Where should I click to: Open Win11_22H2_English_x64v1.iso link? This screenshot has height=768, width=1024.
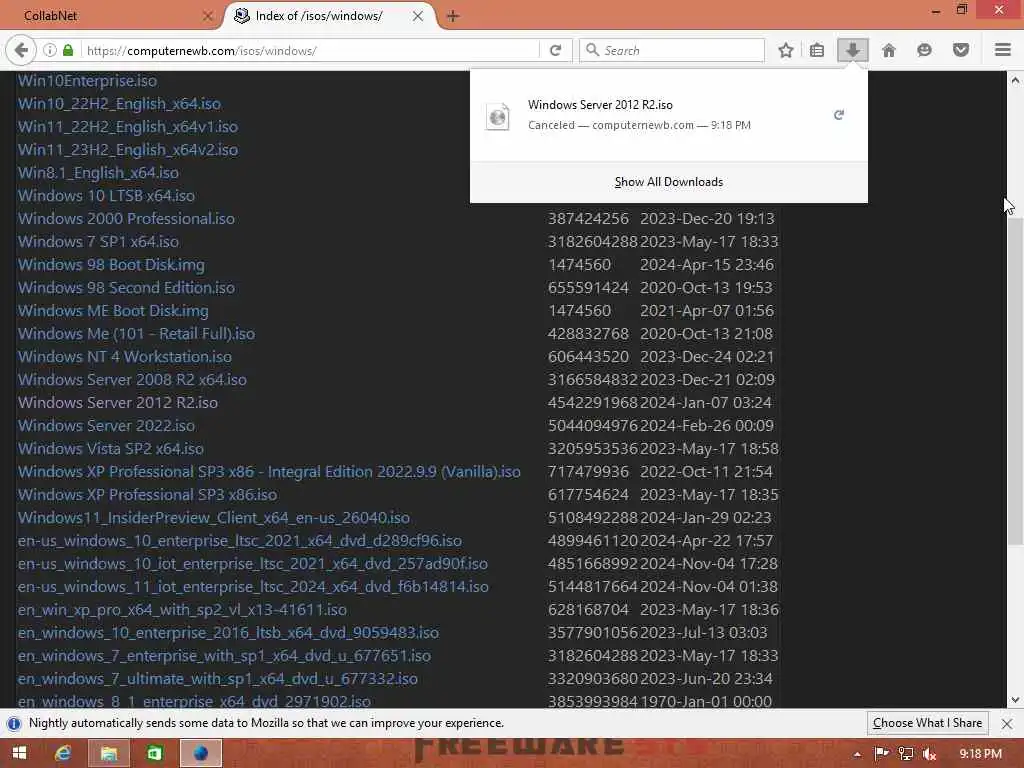pyautogui.click(x=128, y=127)
